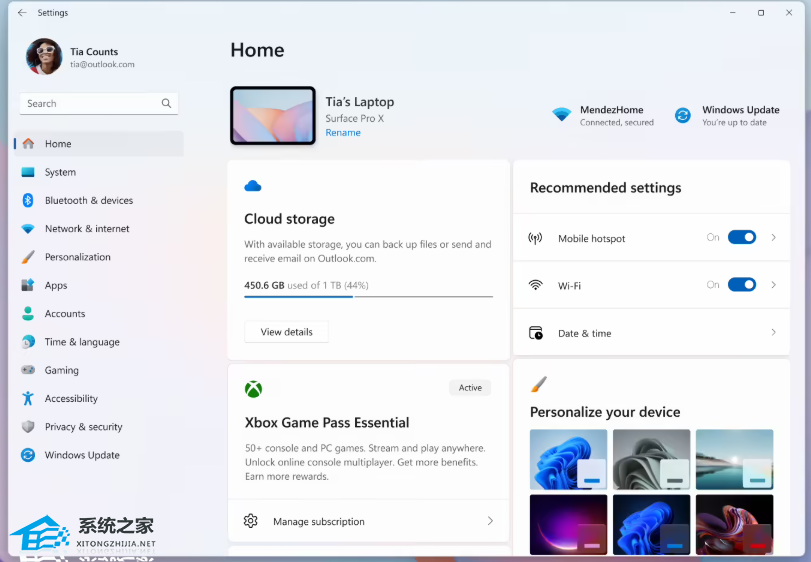Click the Rename link
Screen dimensions: 811x562
click(343, 133)
